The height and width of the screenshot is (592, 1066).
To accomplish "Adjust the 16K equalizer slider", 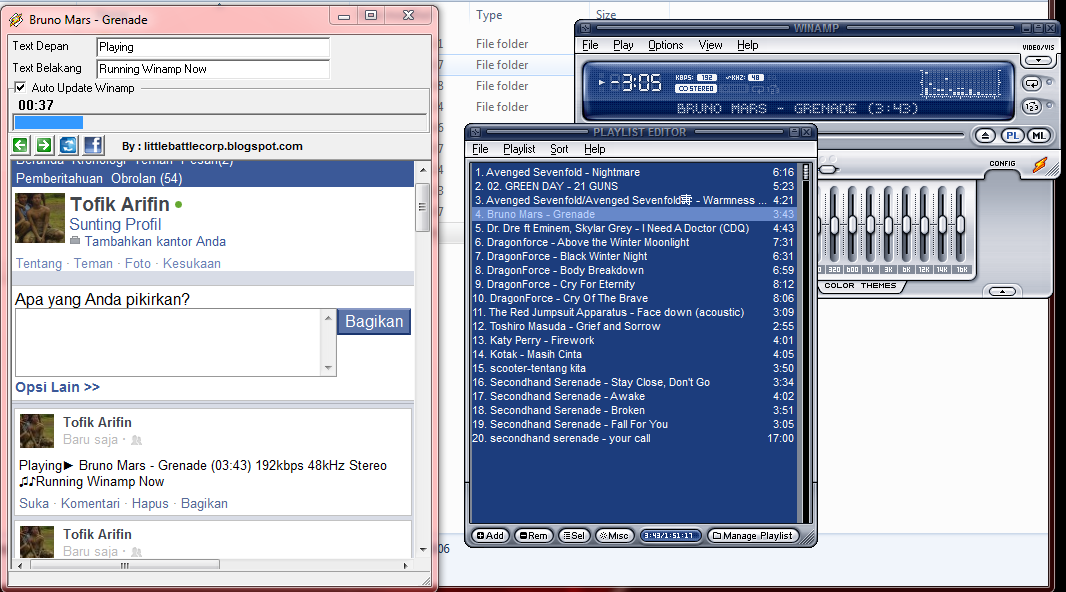I will (960, 224).
